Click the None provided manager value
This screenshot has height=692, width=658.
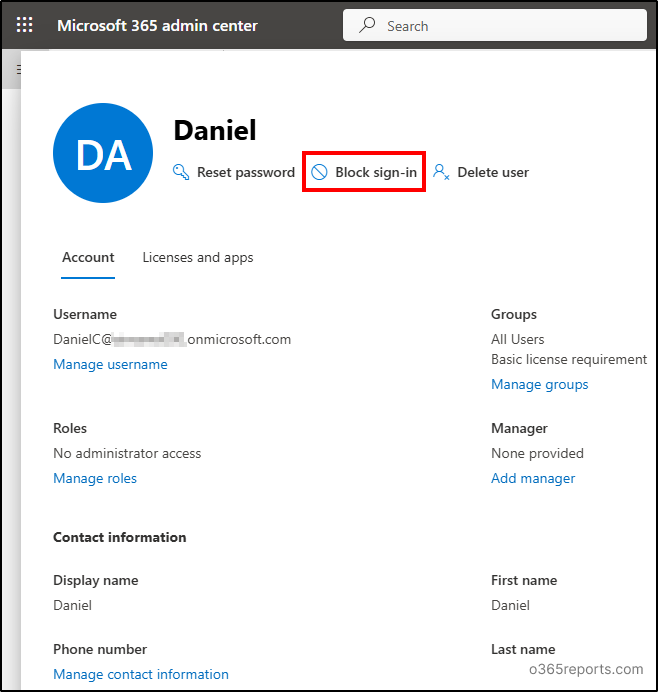[x=537, y=453]
